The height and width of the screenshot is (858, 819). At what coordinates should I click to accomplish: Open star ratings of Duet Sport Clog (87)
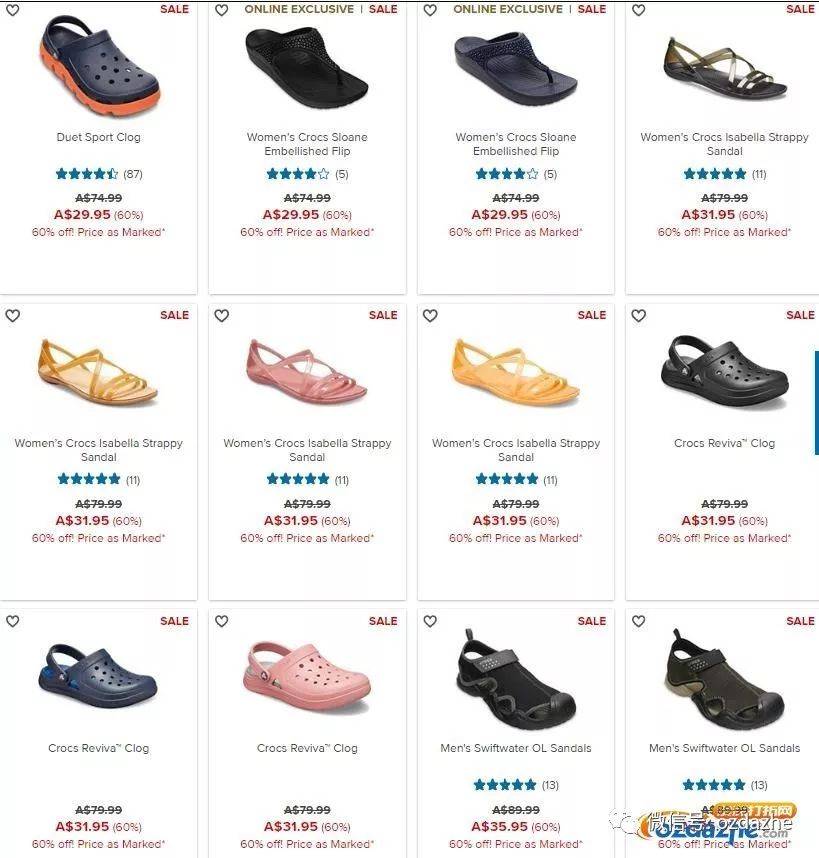(x=98, y=174)
